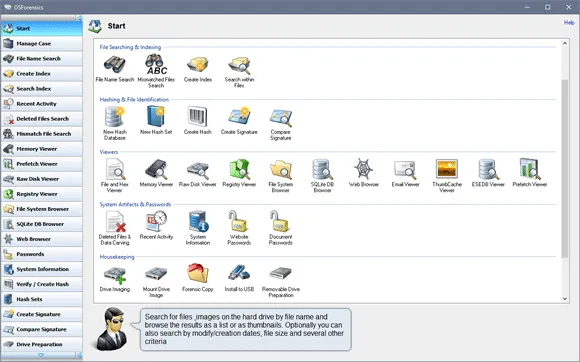Open Removable Drive Preparation icon
Image resolution: width=580 pixels, height=362 pixels.
281,274
